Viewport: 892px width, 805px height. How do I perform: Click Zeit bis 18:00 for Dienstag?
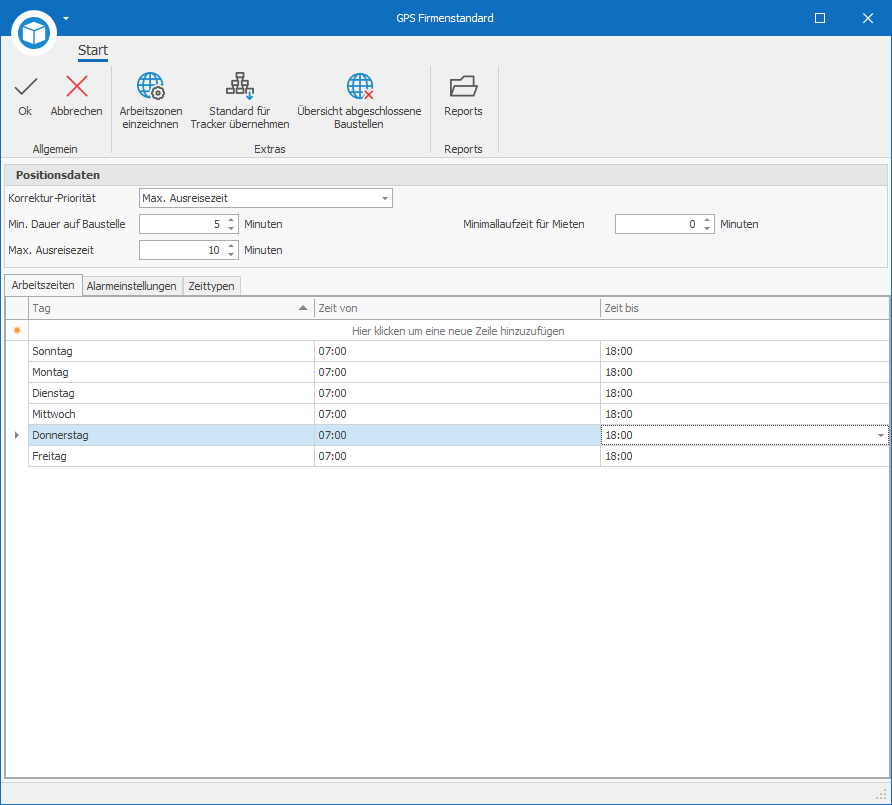(x=745, y=393)
